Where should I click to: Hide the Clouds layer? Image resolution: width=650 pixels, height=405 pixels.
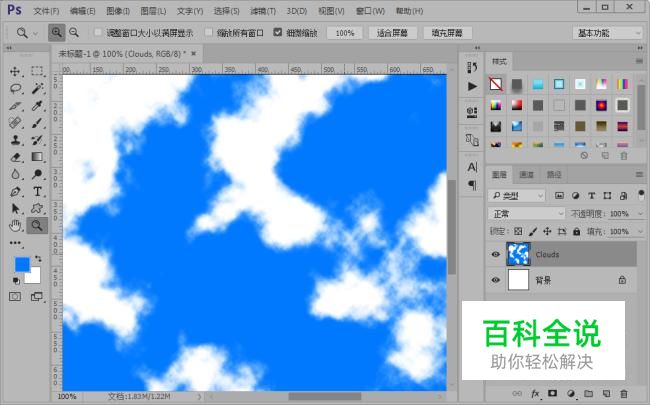[495, 254]
